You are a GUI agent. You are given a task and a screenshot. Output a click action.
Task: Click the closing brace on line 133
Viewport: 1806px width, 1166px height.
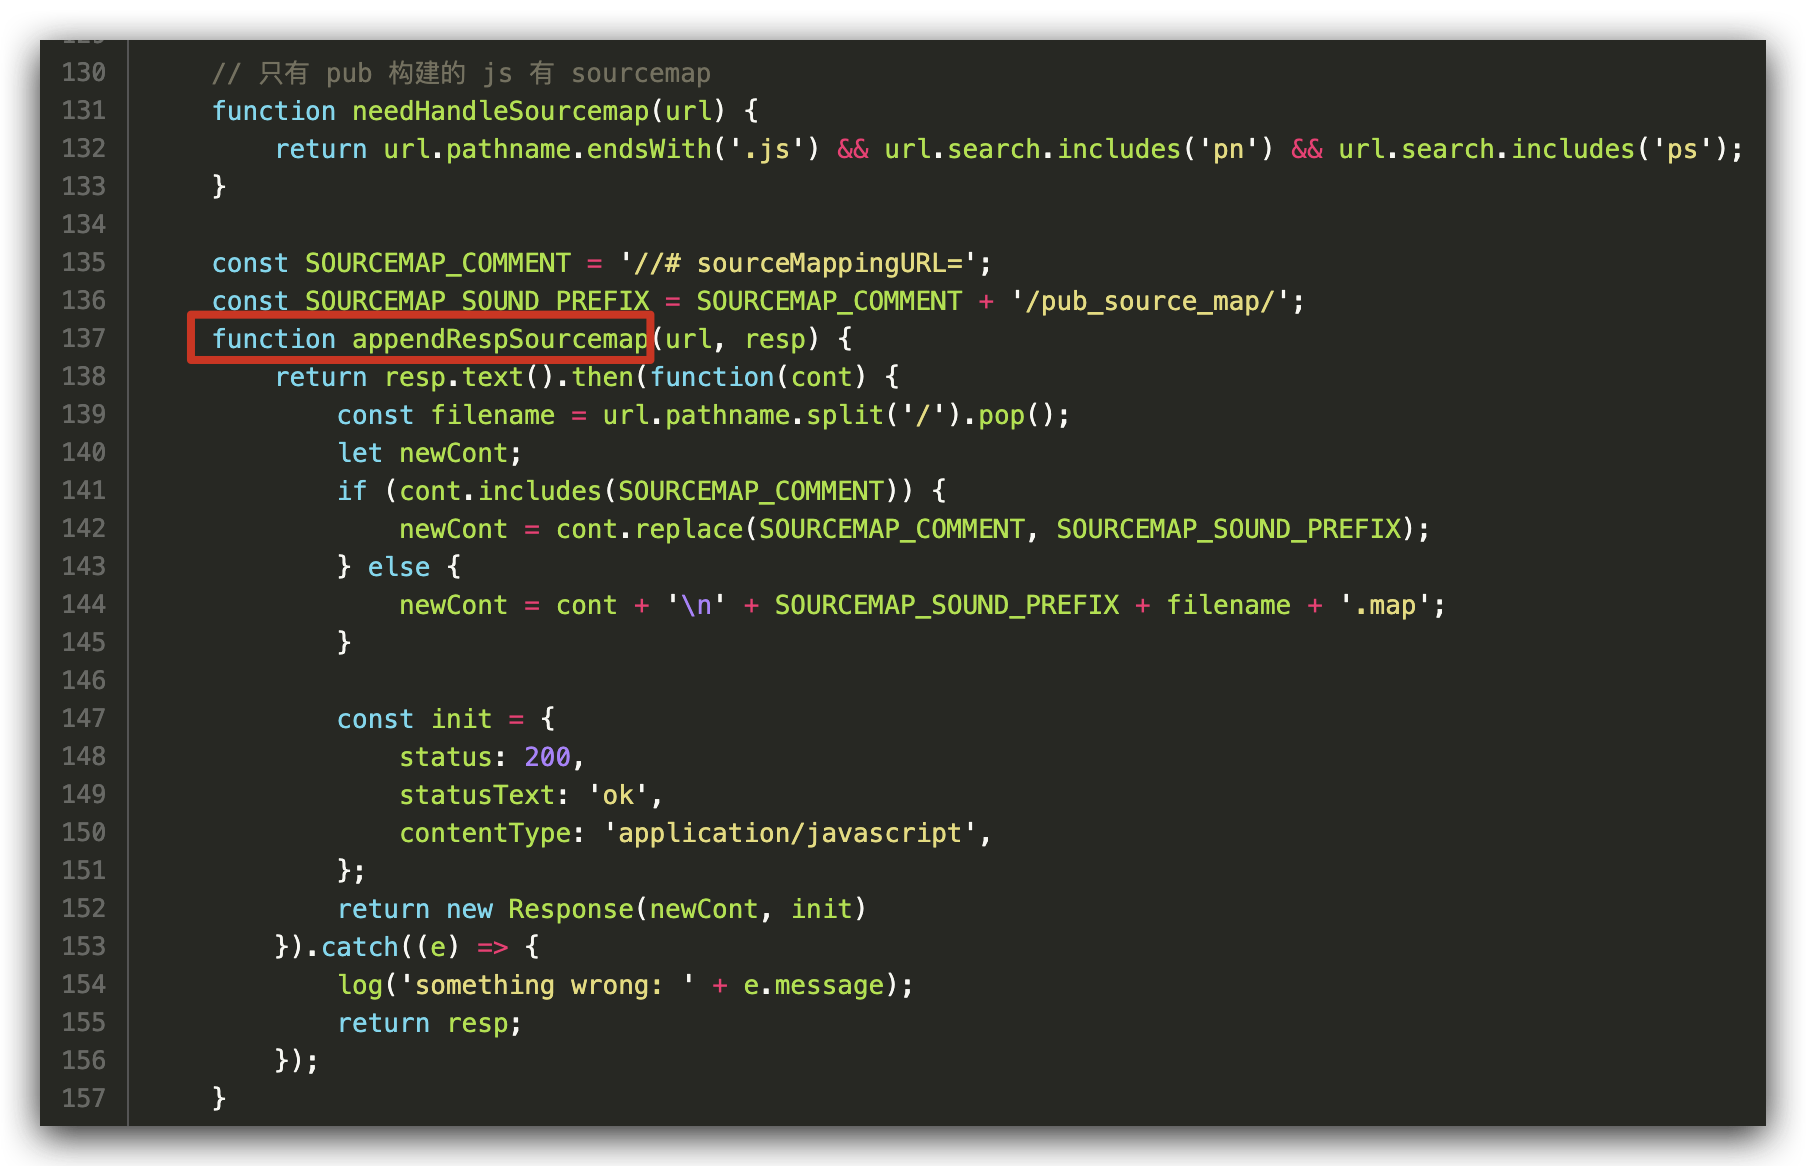pos(219,187)
